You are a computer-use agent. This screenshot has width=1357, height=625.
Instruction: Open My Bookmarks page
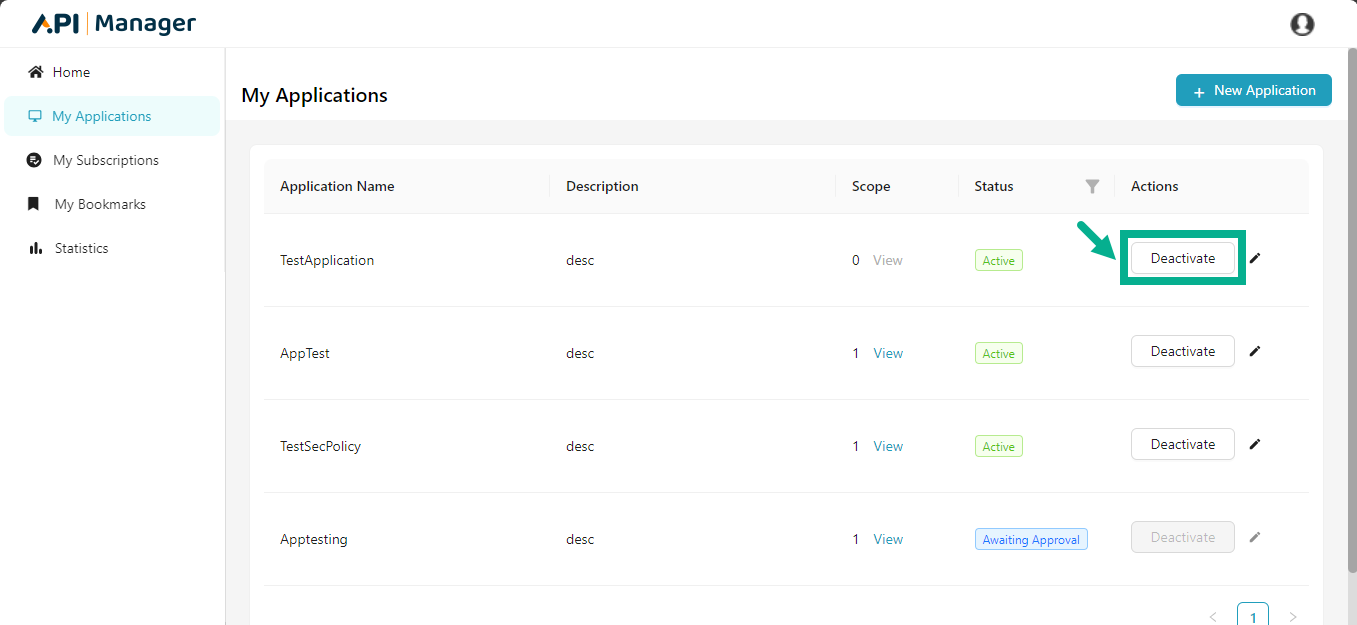[x=100, y=204]
